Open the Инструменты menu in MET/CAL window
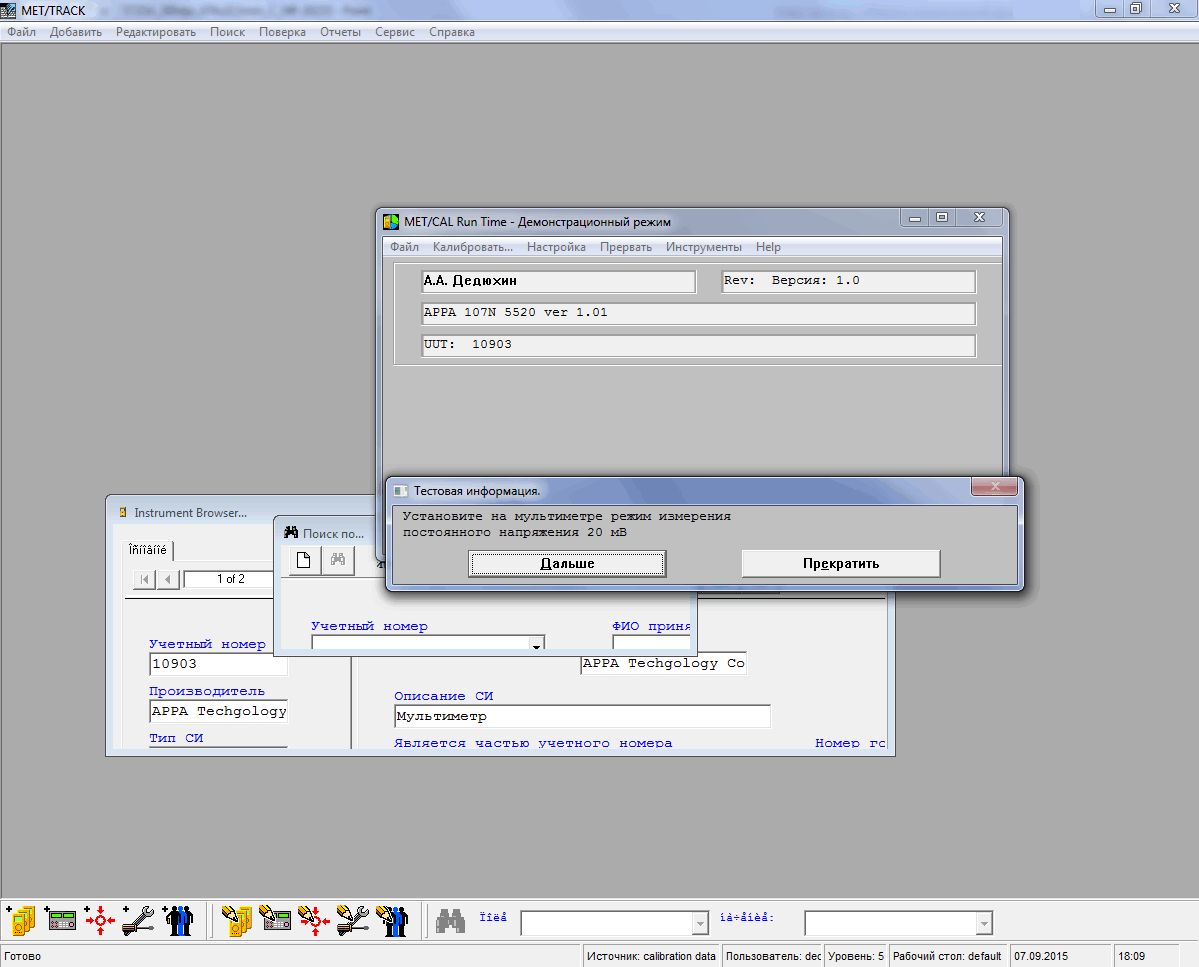This screenshot has height=967, width=1199. pos(704,247)
